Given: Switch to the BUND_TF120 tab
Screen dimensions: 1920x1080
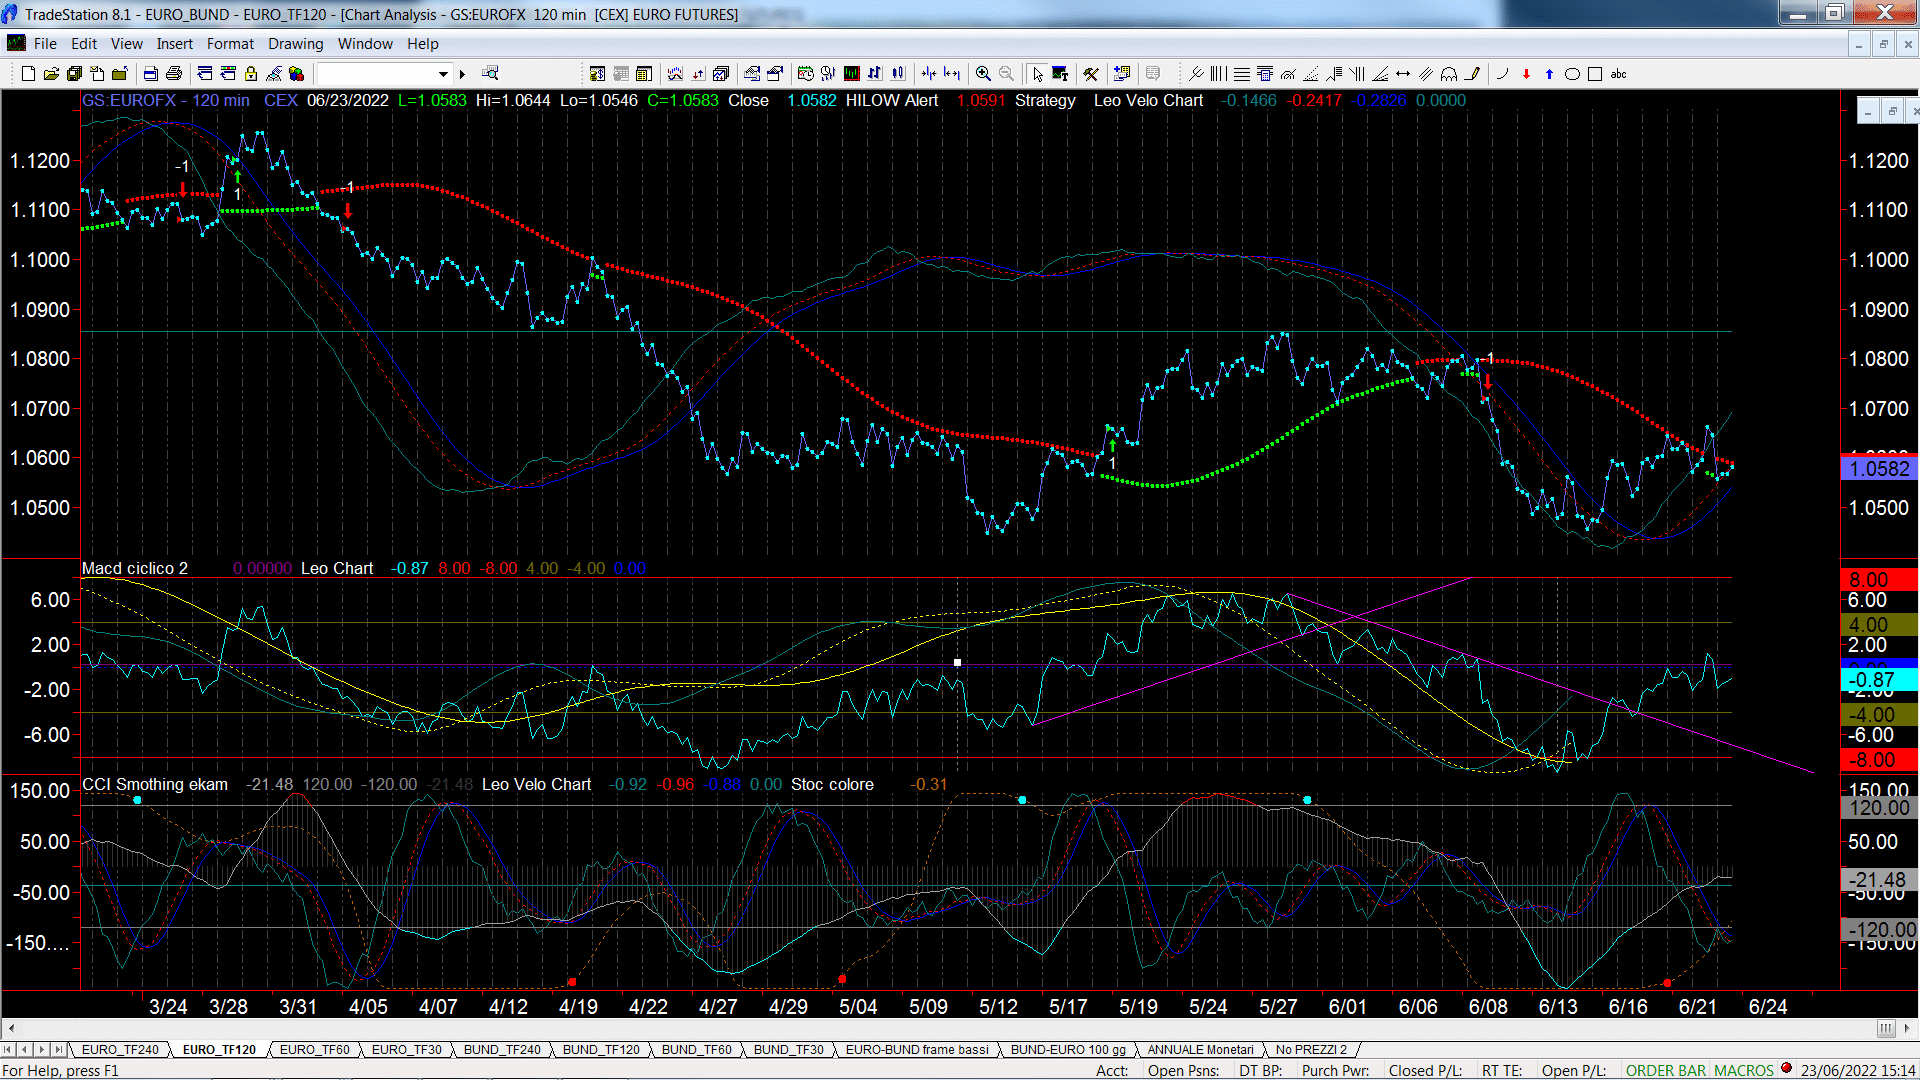Looking at the screenshot, I should tap(601, 1049).
